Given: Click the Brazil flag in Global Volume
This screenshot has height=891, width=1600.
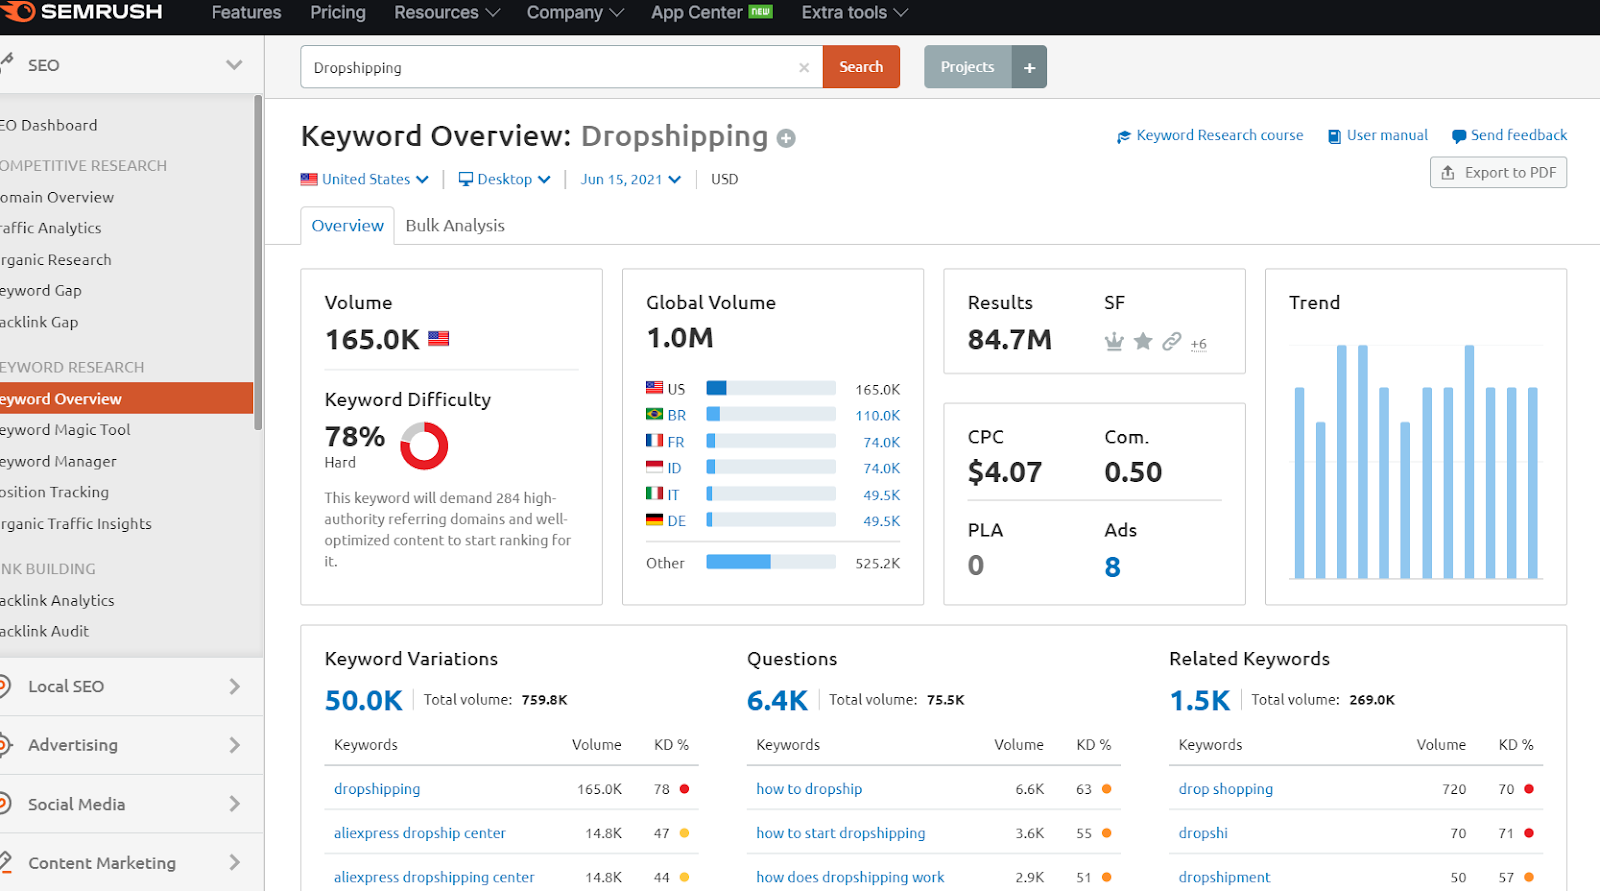Looking at the screenshot, I should point(655,414).
